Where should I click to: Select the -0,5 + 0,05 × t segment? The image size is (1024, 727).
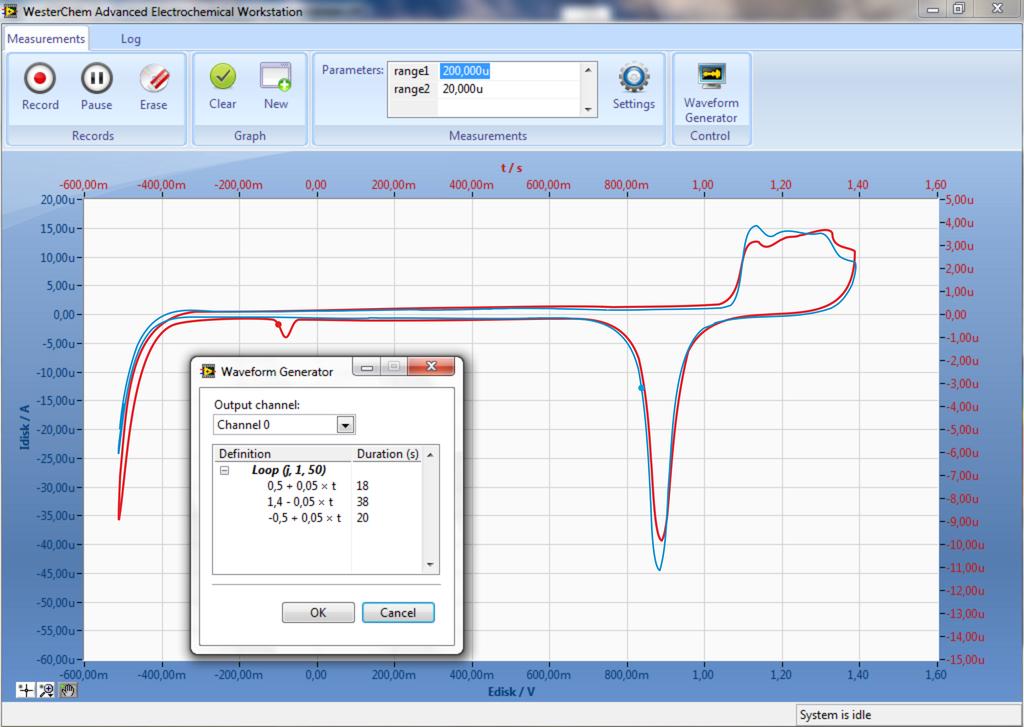pos(304,518)
